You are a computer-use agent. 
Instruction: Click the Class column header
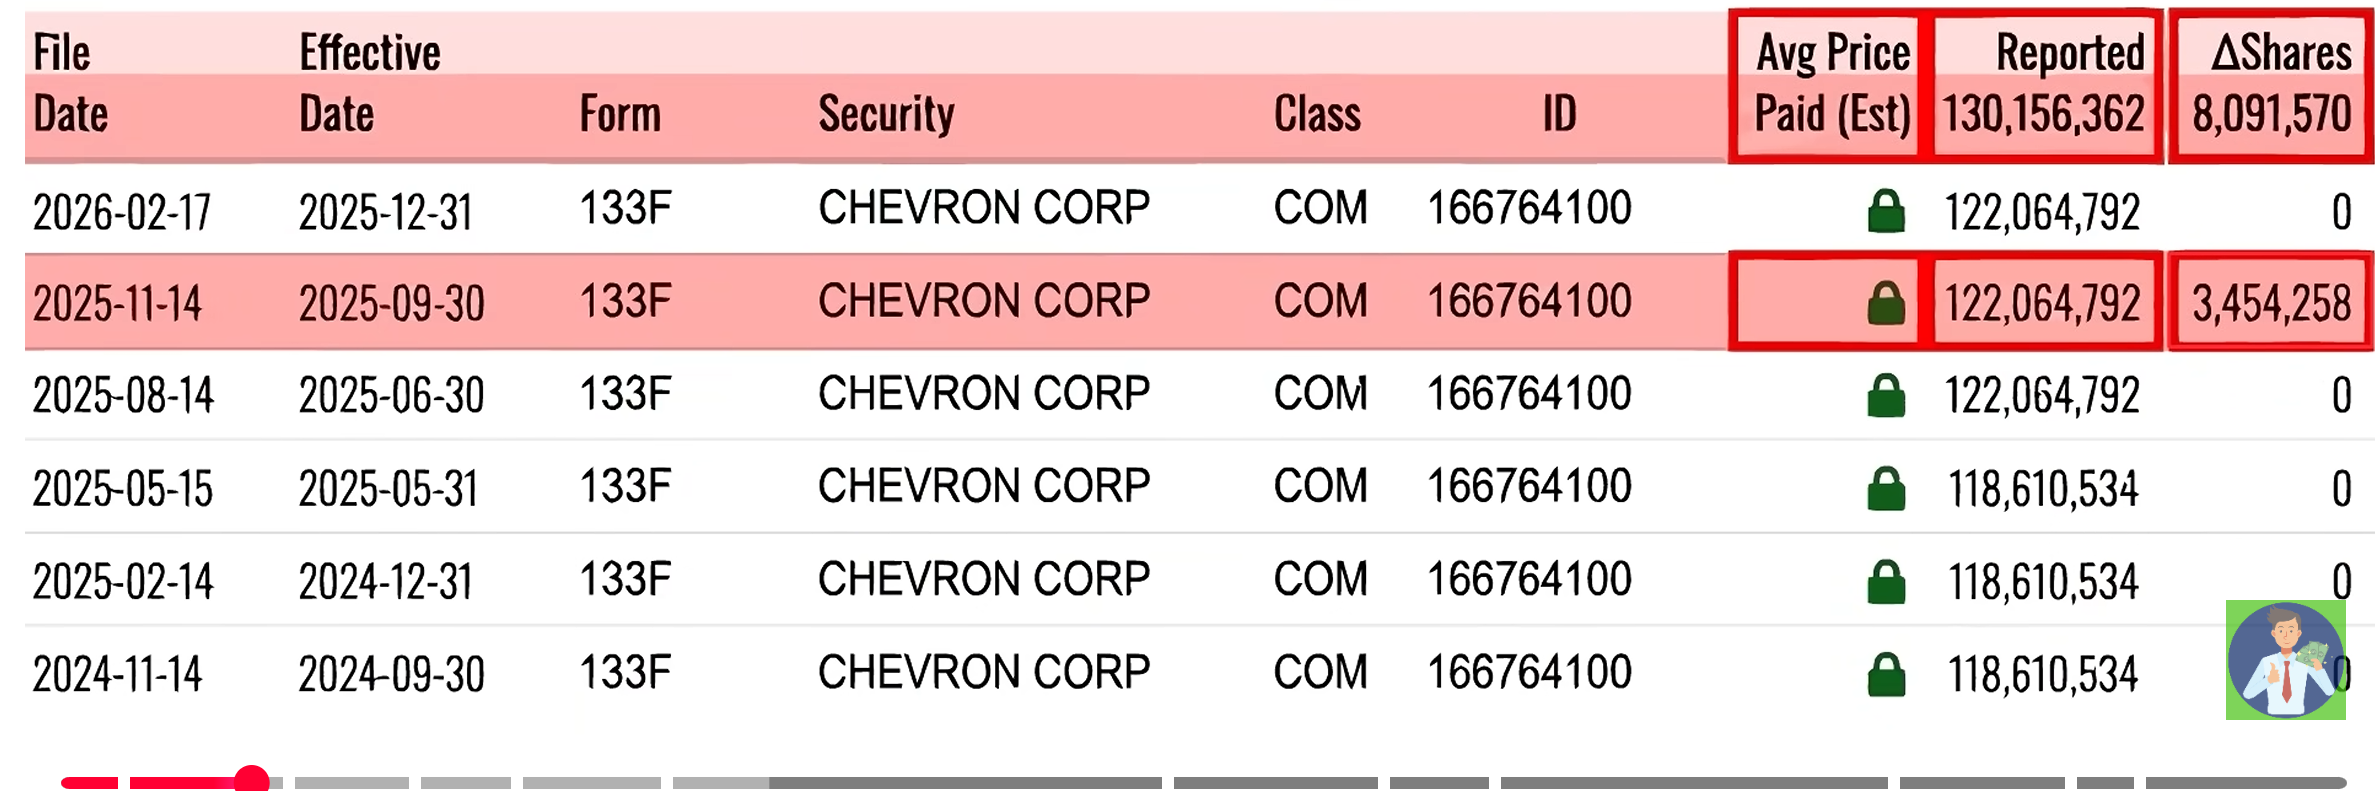point(1317,114)
